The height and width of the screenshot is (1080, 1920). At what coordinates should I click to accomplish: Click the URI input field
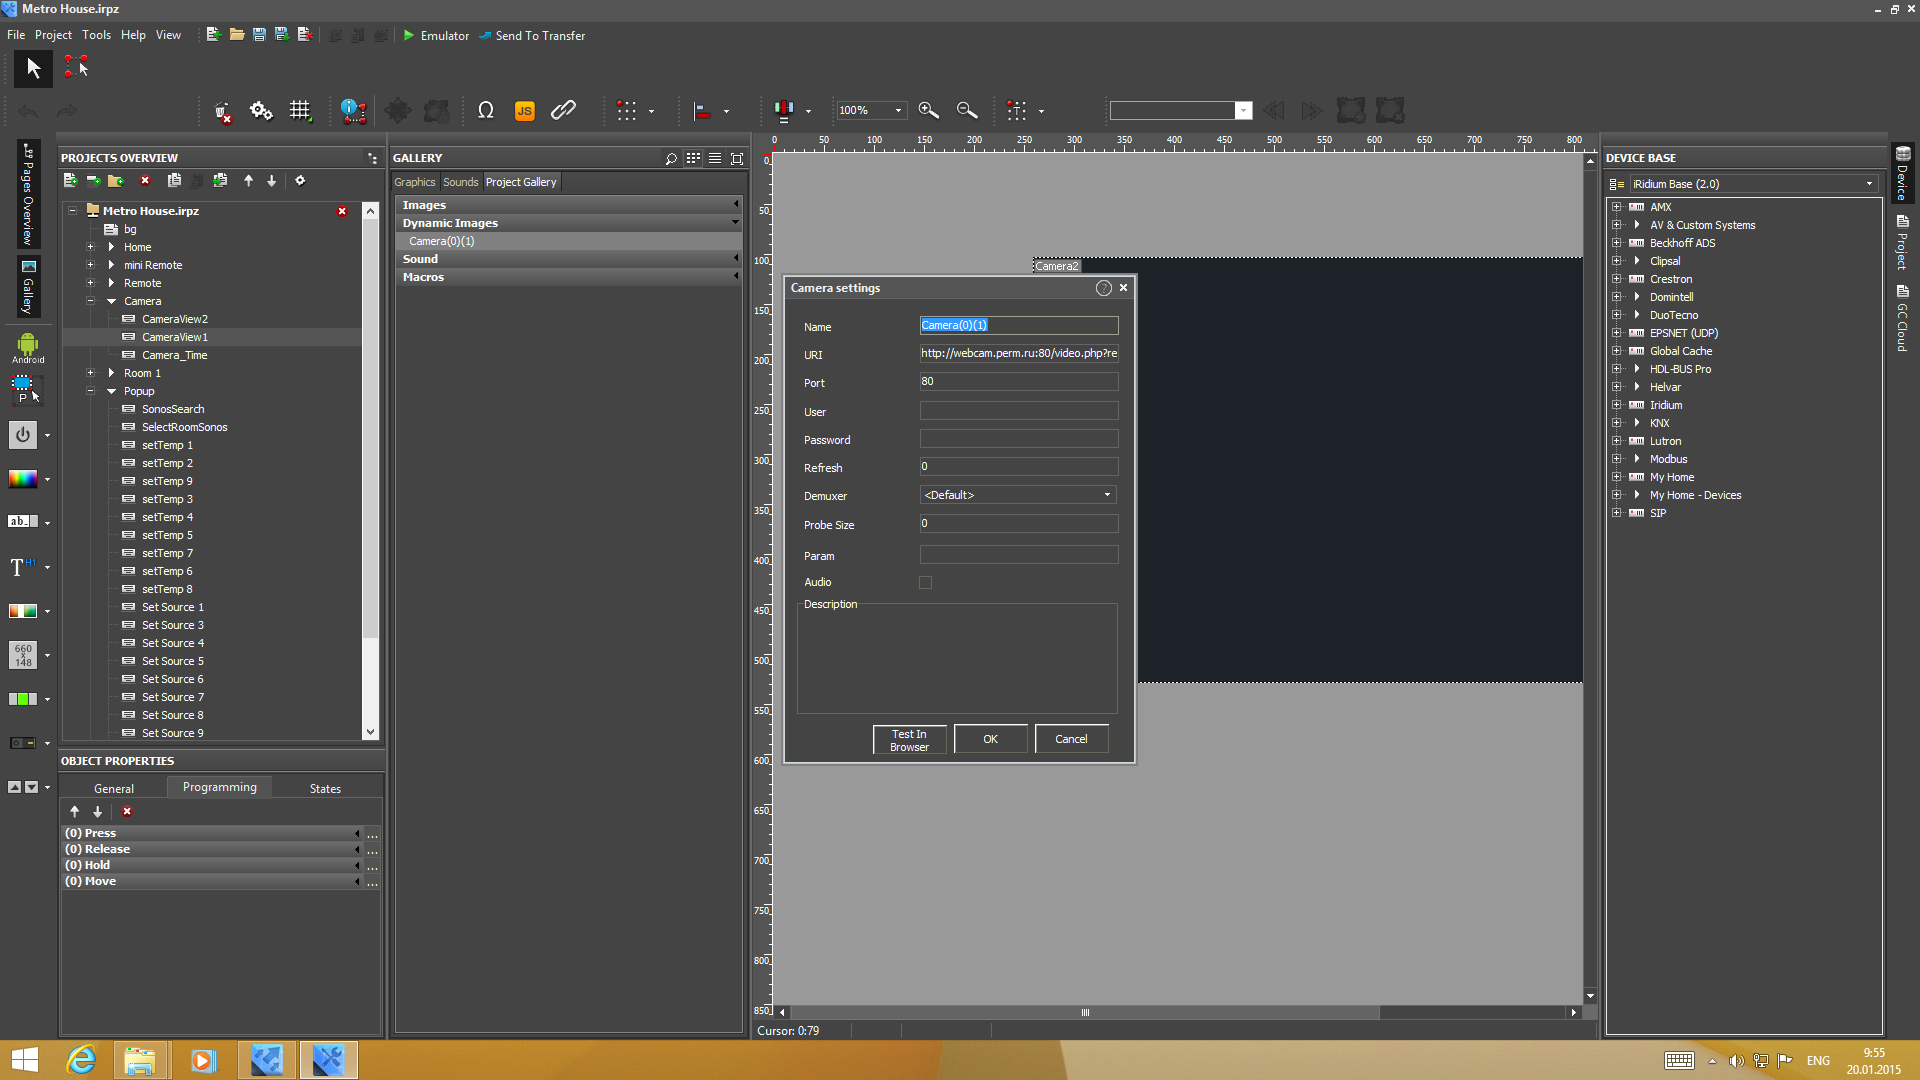tap(1018, 353)
